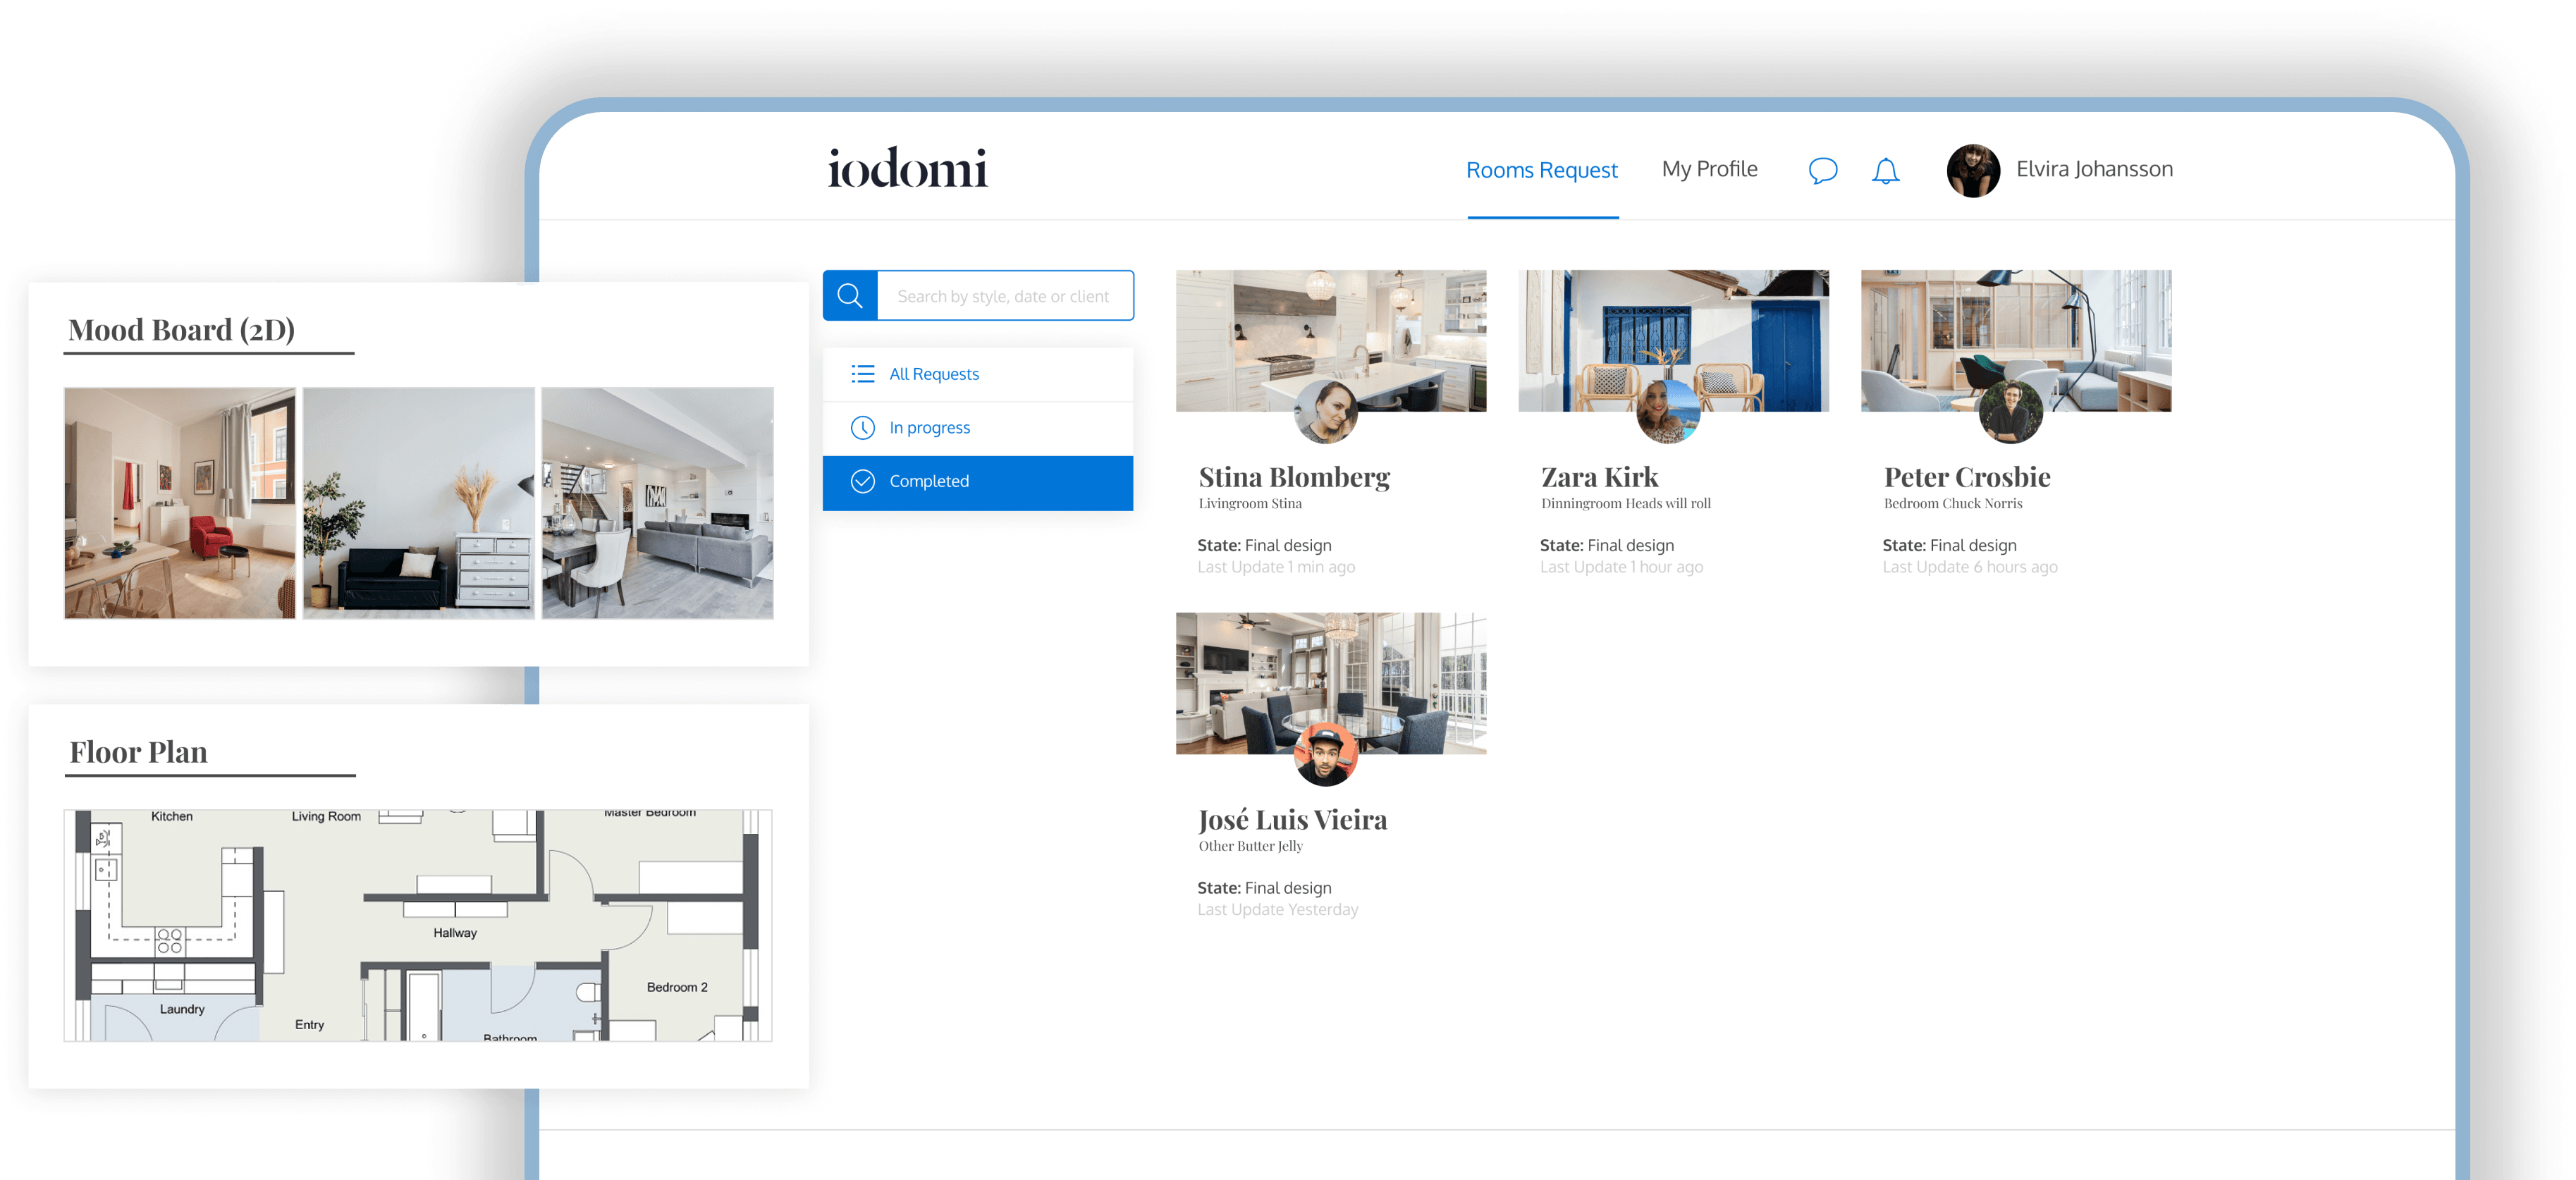This screenshot has height=1180, width=2576.
Task: Open mood board image with red armchair
Action: click(x=180, y=503)
